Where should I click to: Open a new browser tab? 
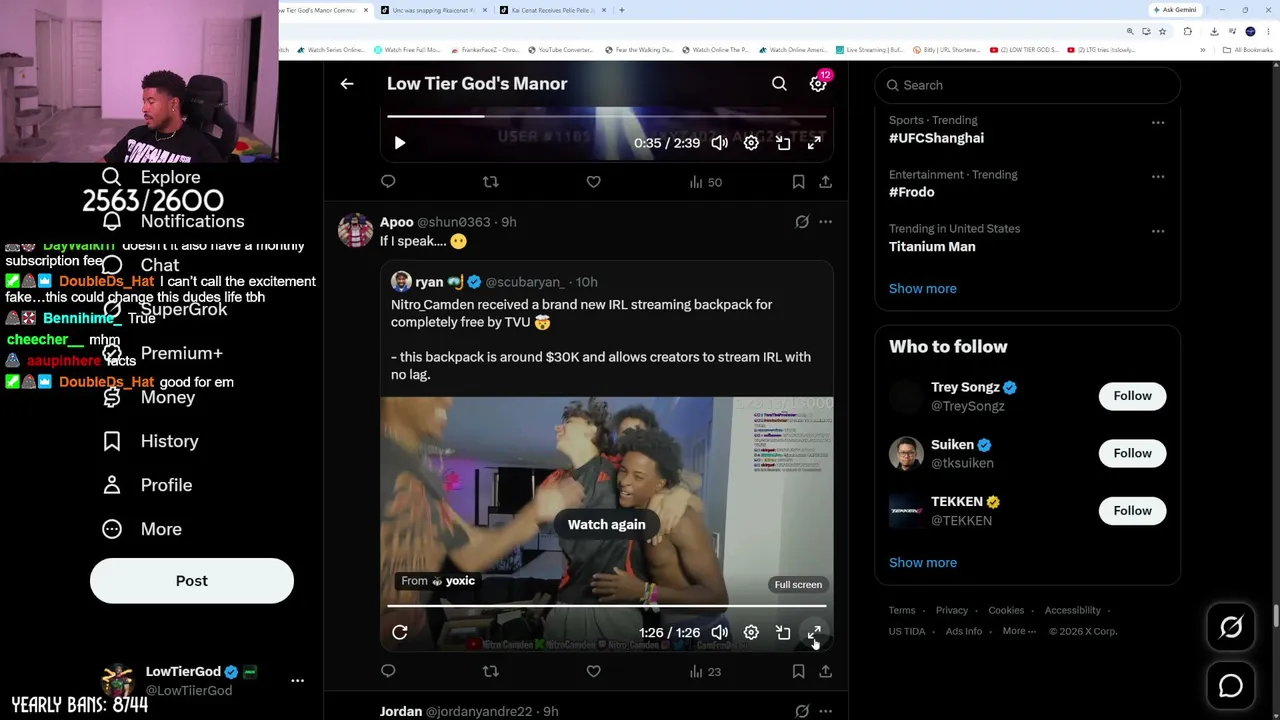click(621, 10)
